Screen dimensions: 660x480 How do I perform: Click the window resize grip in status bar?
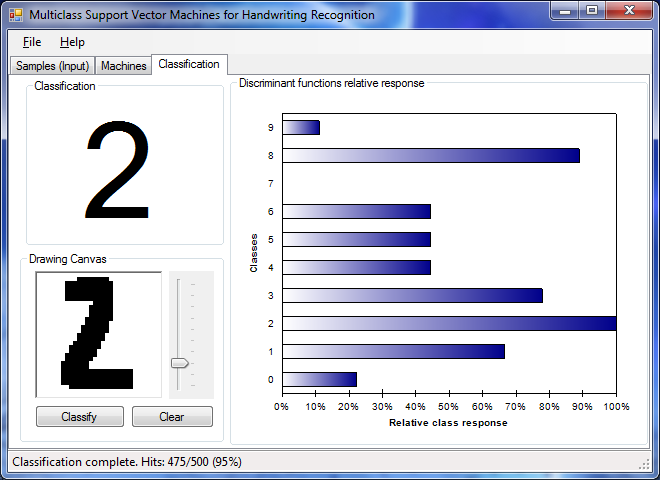pyautogui.click(x=644, y=464)
